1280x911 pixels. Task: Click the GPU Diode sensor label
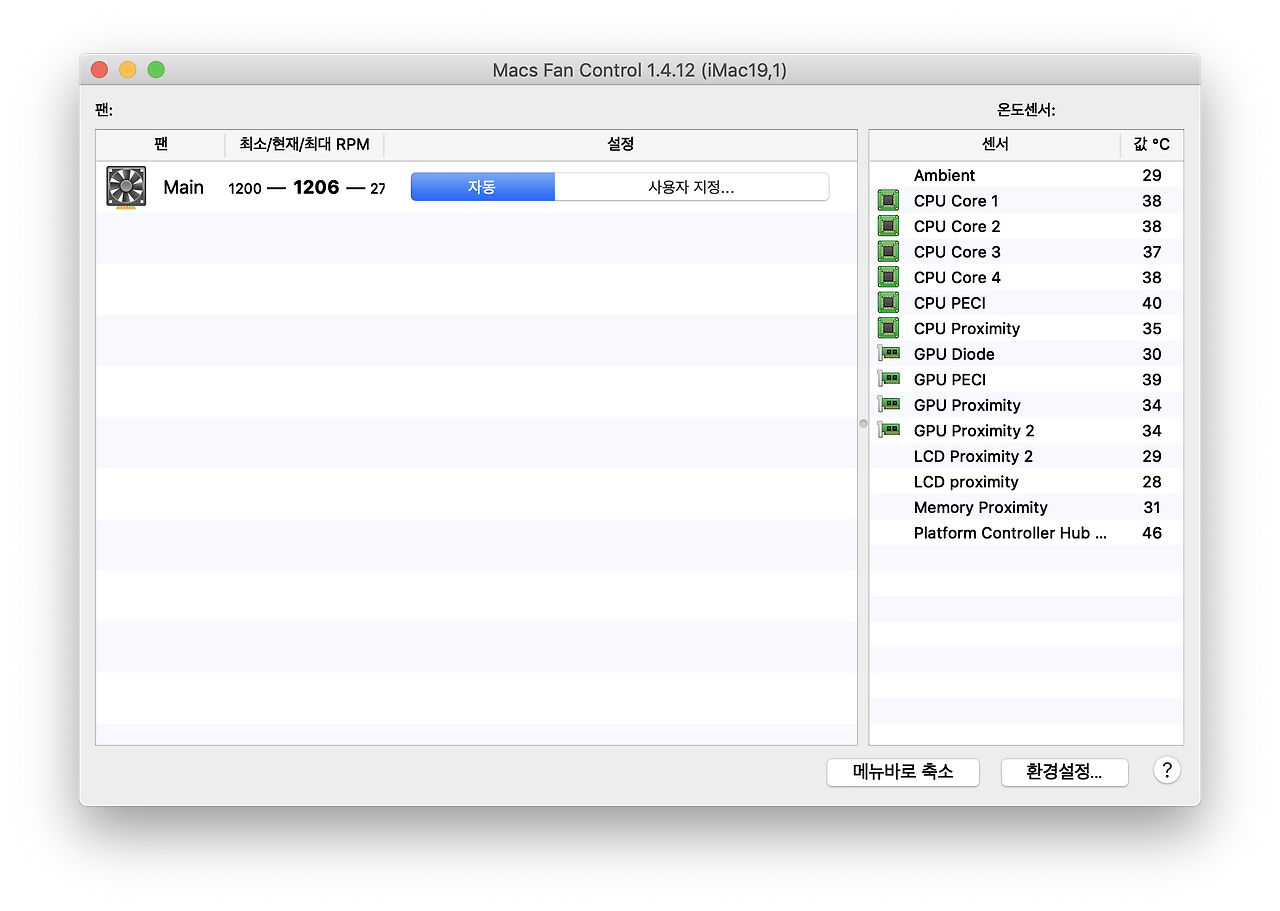click(954, 354)
